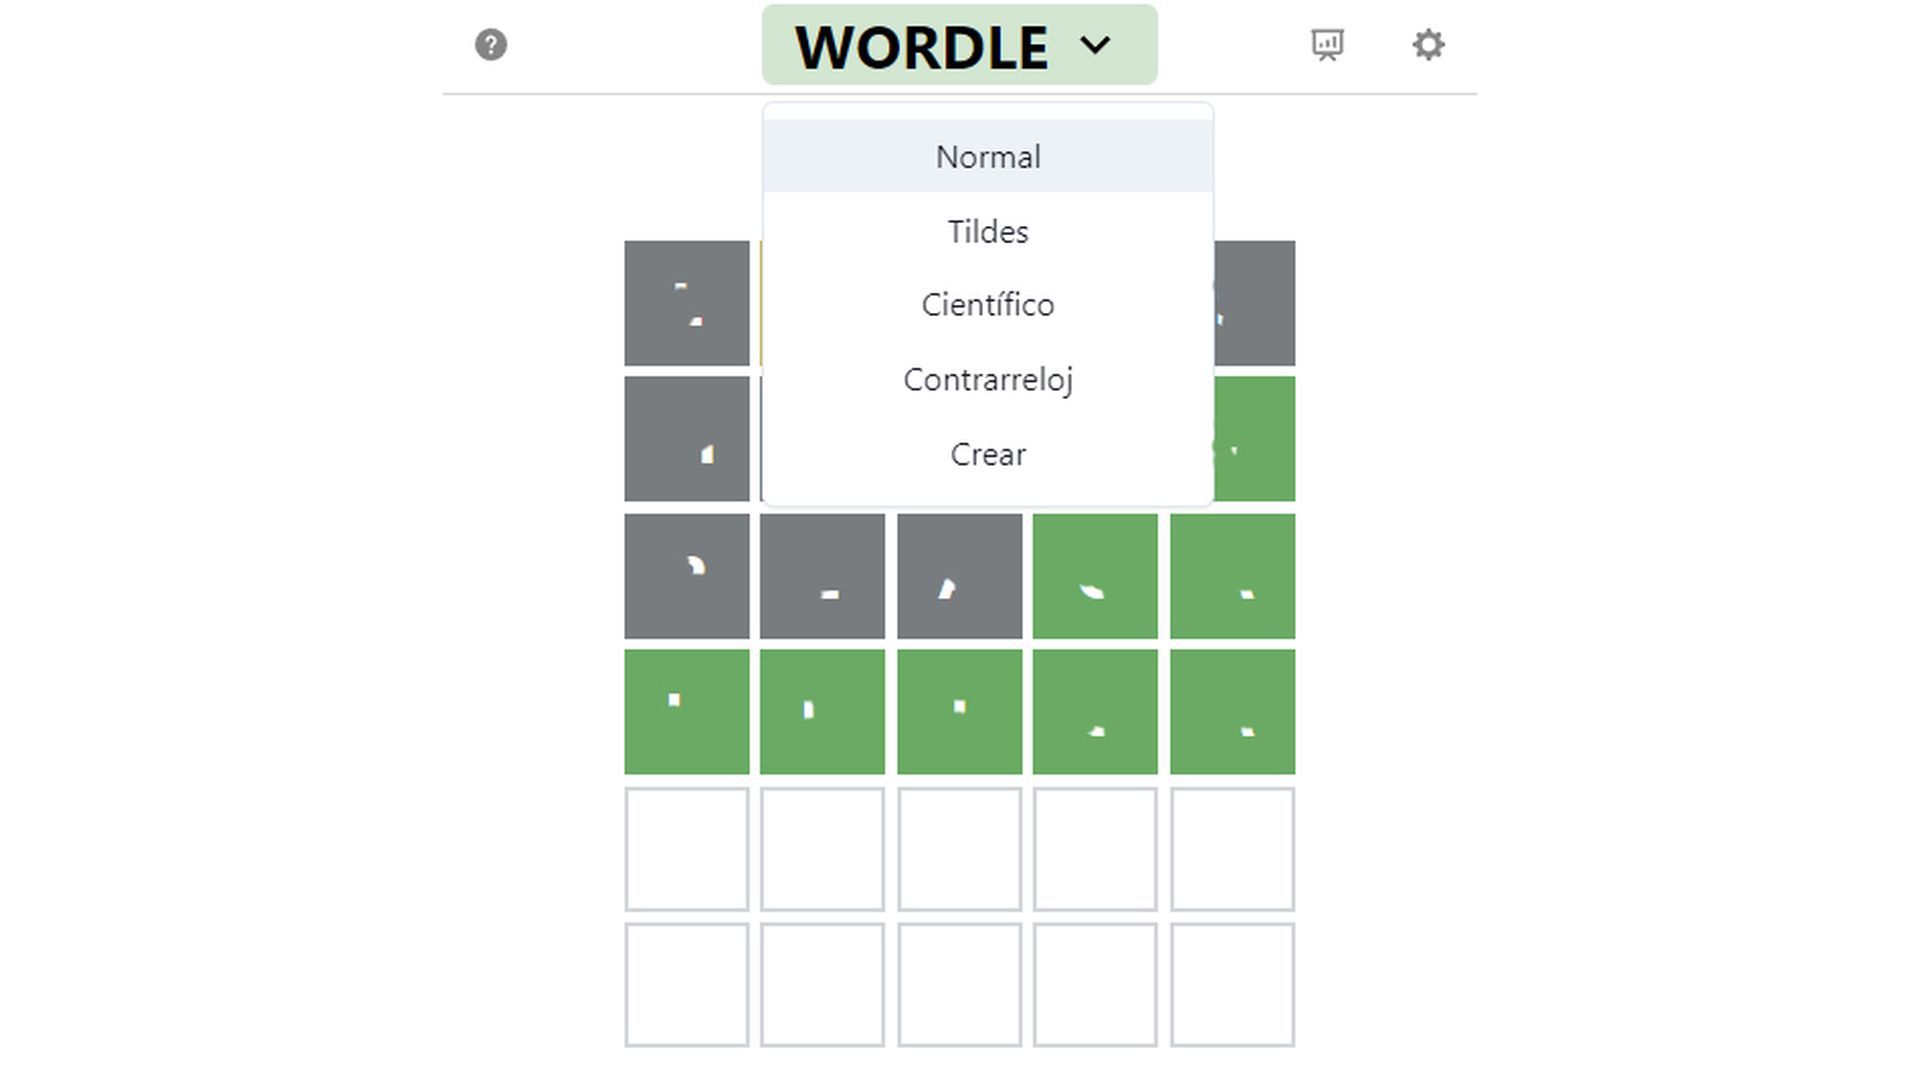The width and height of the screenshot is (1920, 1080).
Task: Select the first empty tile in row five
Action: pos(687,849)
